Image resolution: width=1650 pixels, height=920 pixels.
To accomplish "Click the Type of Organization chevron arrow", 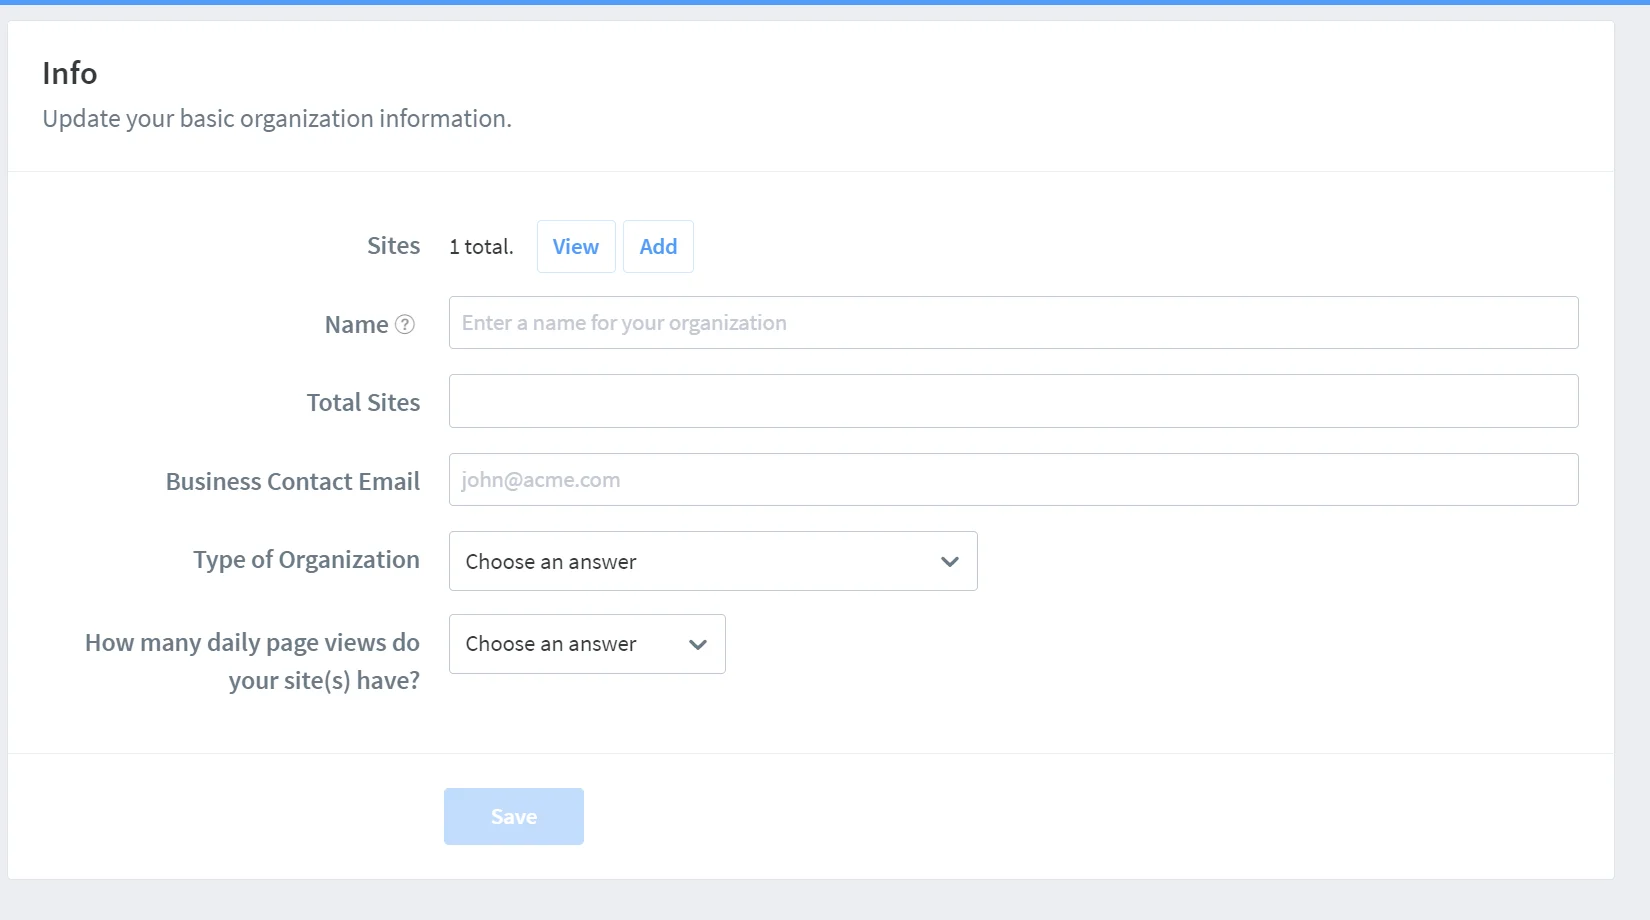I will click(x=950, y=562).
